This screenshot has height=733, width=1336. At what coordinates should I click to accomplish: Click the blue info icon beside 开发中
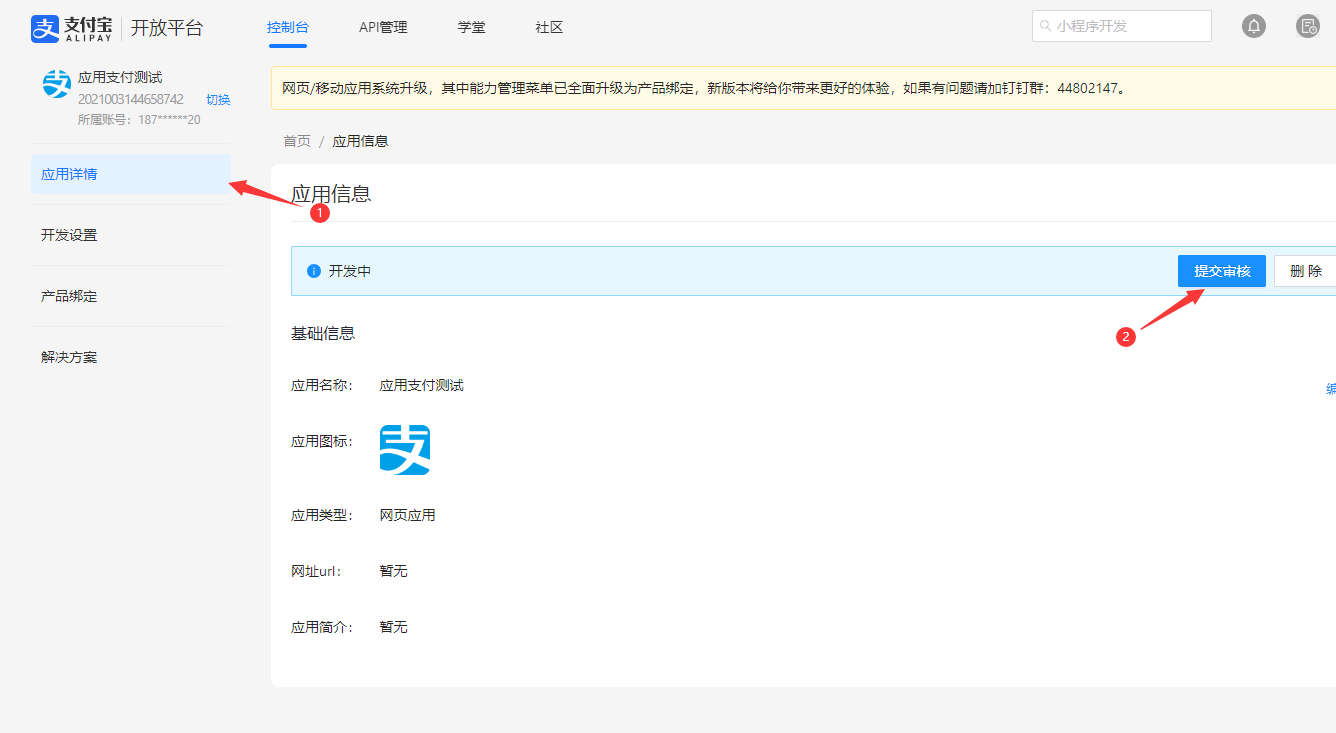(313, 271)
